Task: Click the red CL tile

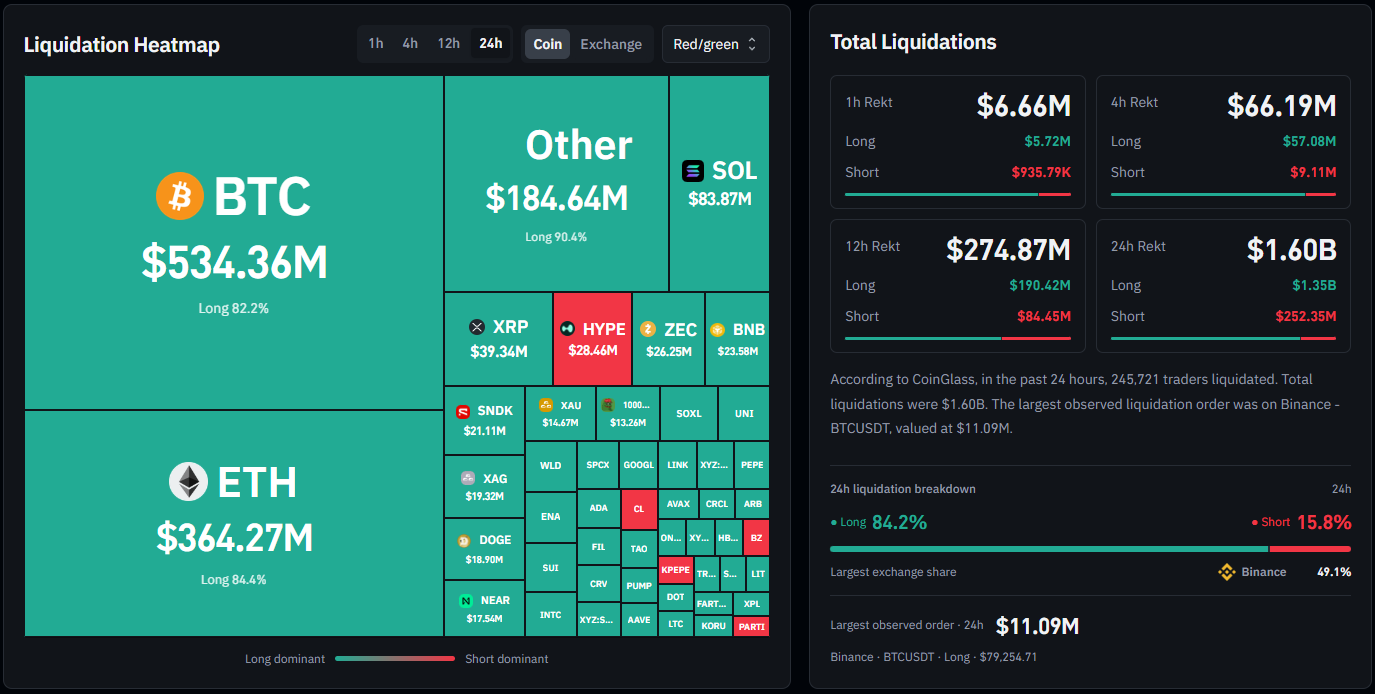Action: point(639,509)
